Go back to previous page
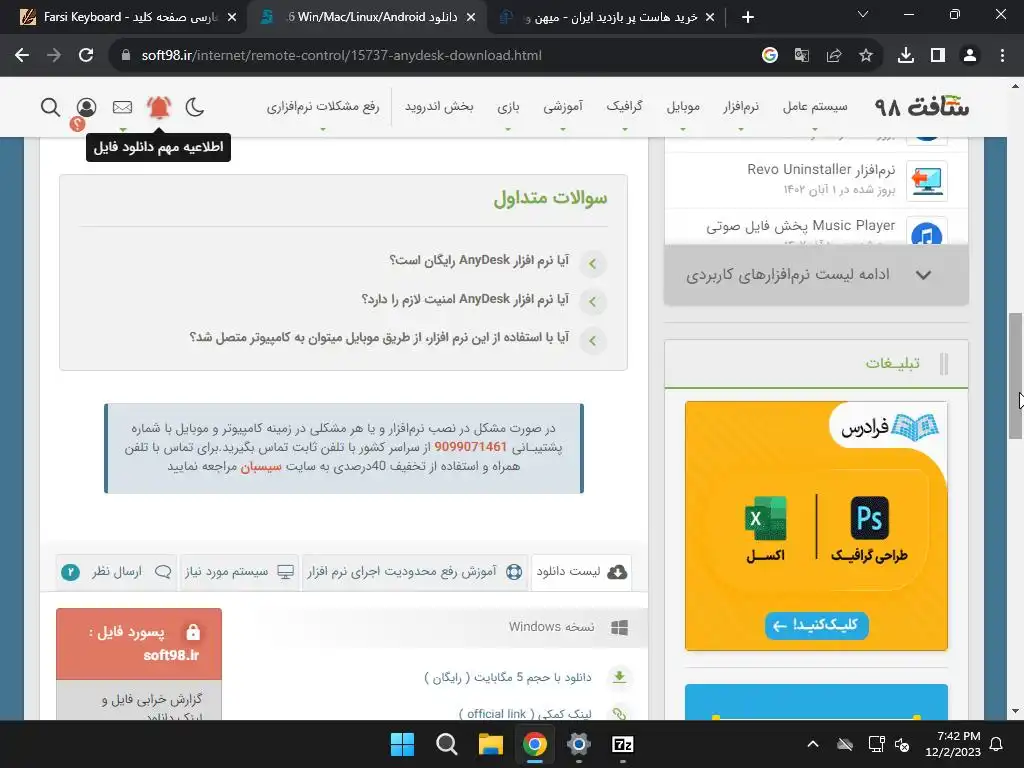The height and width of the screenshot is (768, 1024). [22, 56]
